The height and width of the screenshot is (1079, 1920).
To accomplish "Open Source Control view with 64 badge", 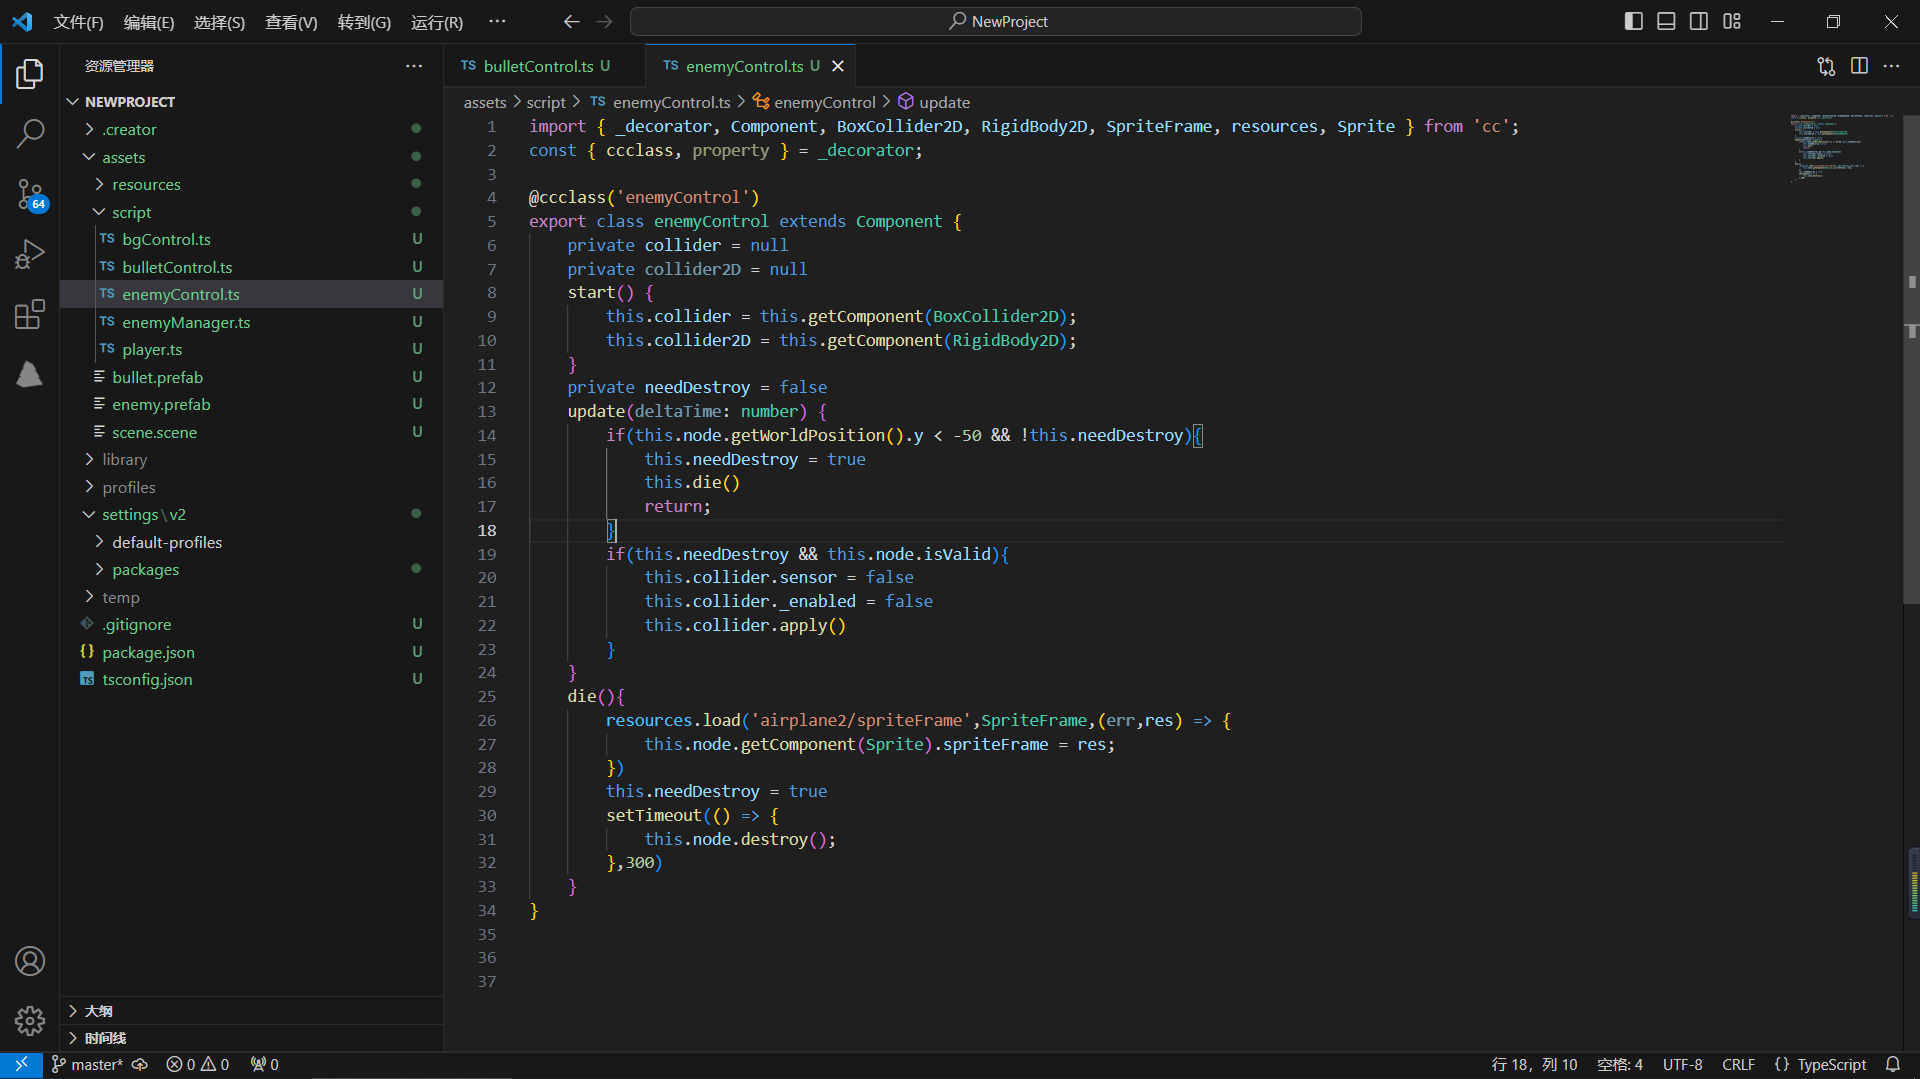I will [x=30, y=194].
